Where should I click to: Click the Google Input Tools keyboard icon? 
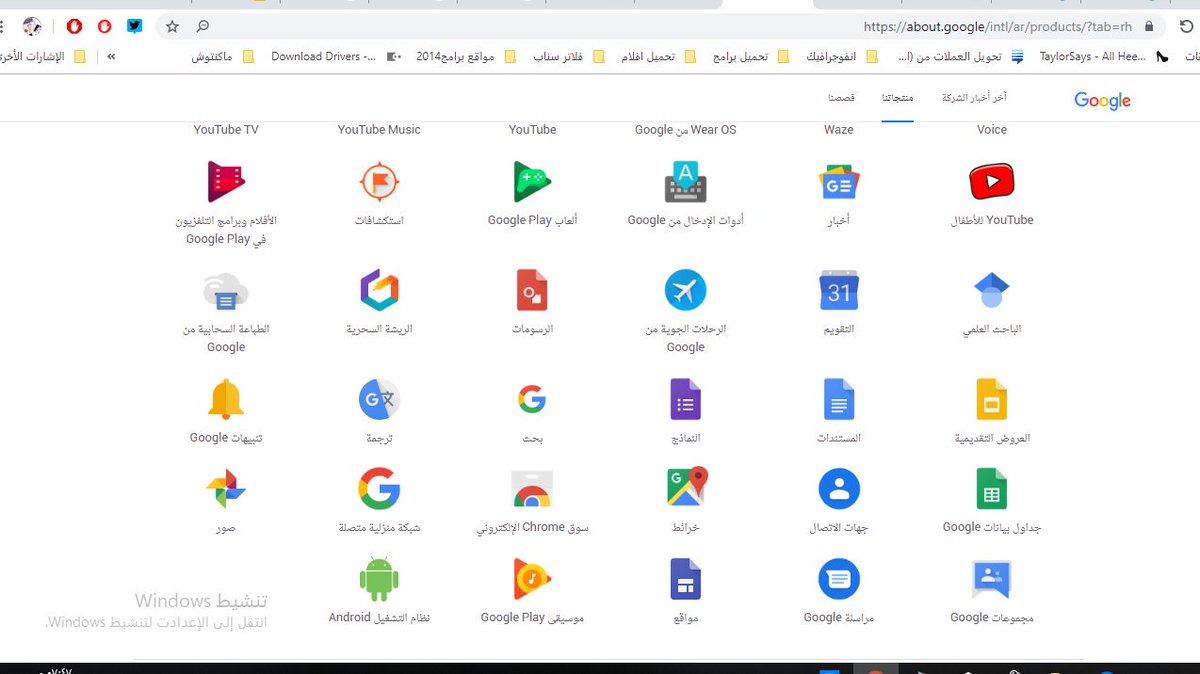tap(686, 182)
